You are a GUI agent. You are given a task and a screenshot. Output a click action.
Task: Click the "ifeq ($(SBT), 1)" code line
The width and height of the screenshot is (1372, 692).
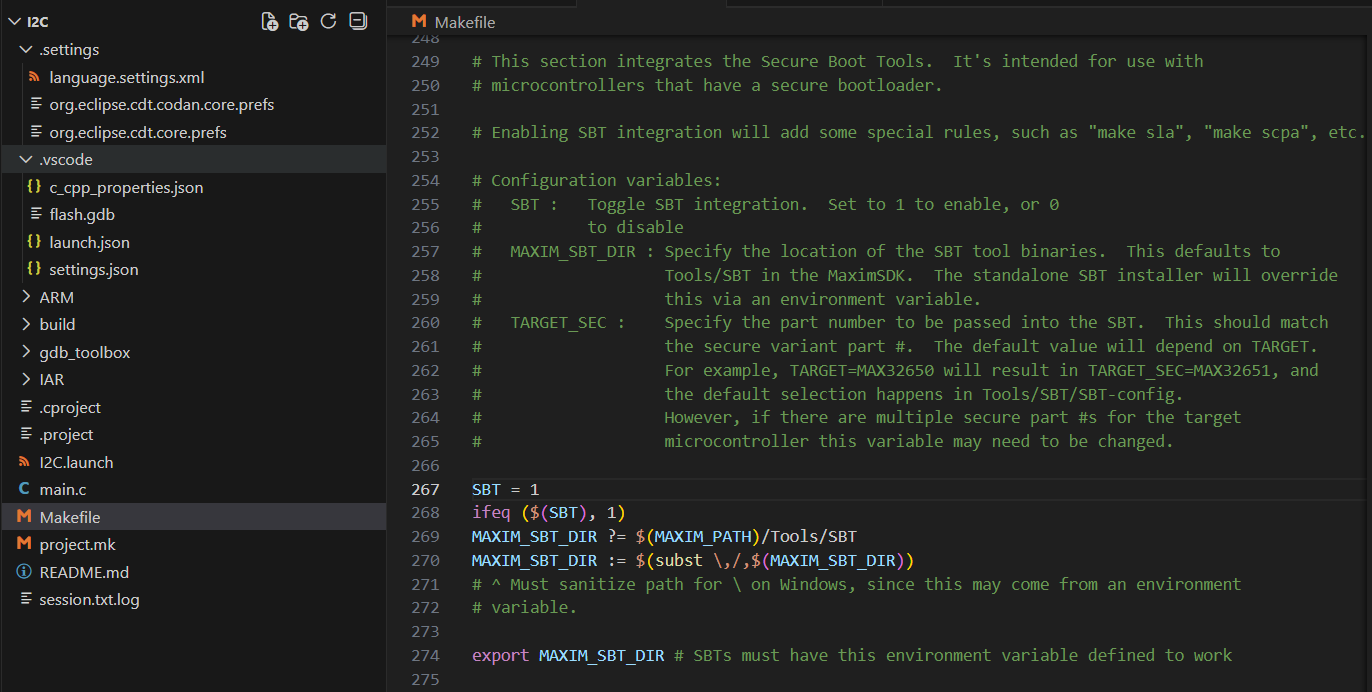pos(548,513)
